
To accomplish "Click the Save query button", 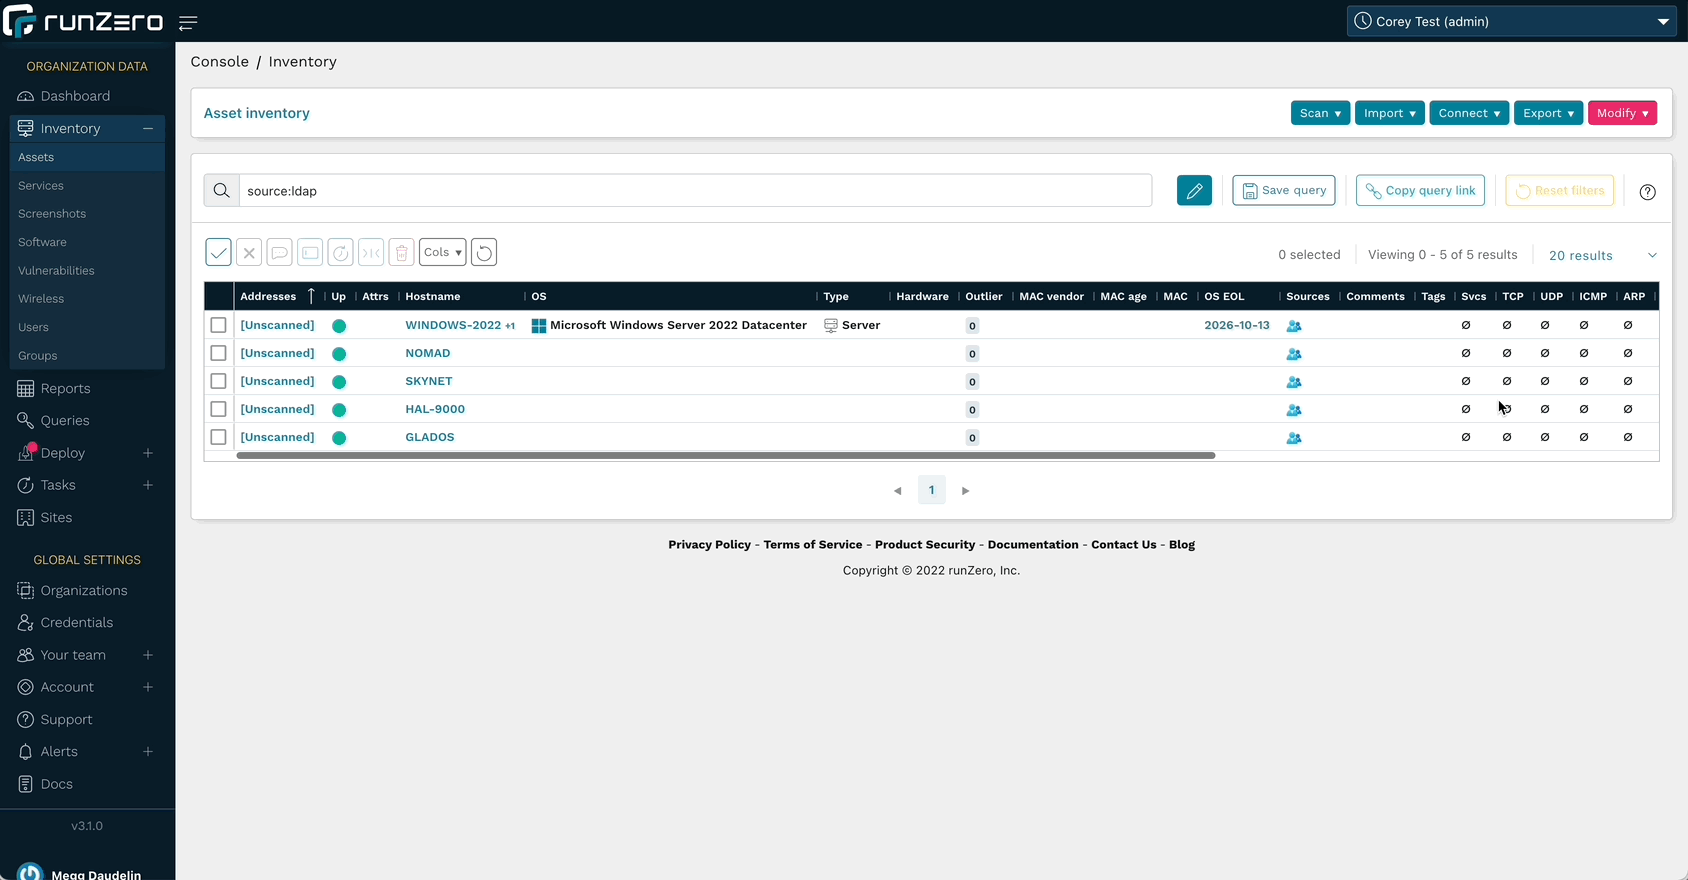I will (x=1283, y=191).
